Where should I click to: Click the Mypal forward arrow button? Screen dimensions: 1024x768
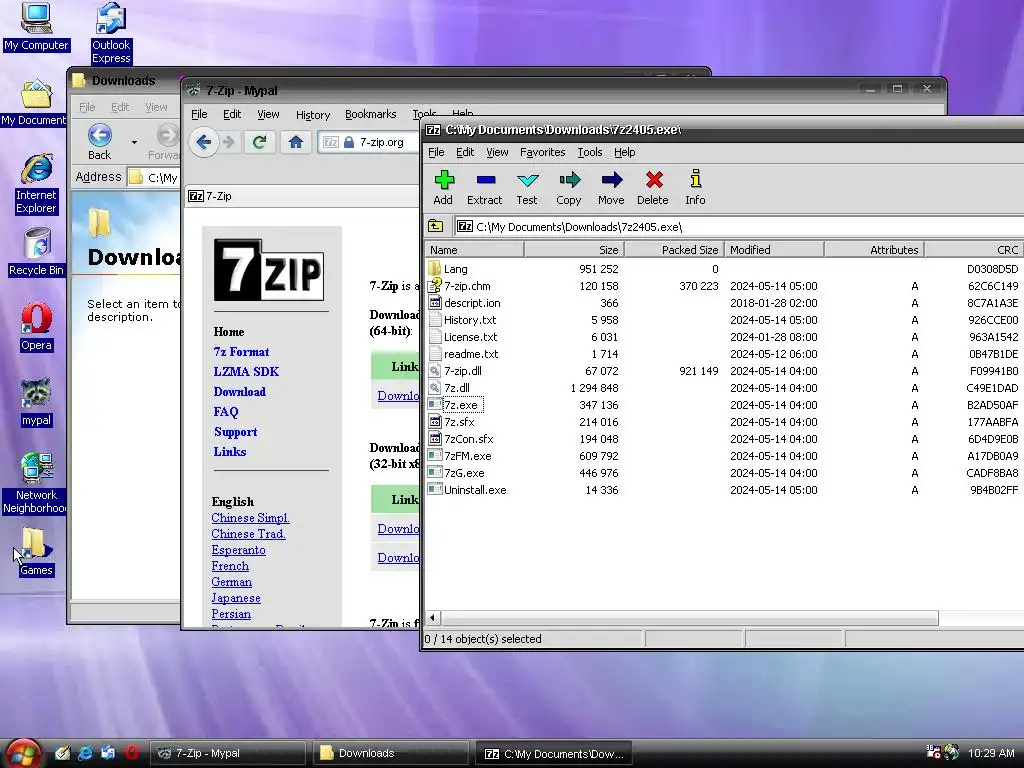pos(229,142)
